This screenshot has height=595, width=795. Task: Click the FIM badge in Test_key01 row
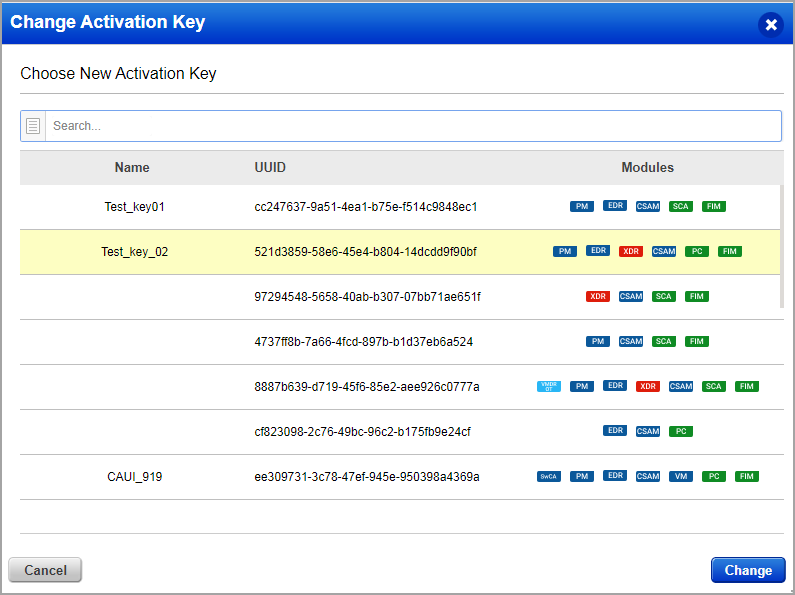point(713,206)
